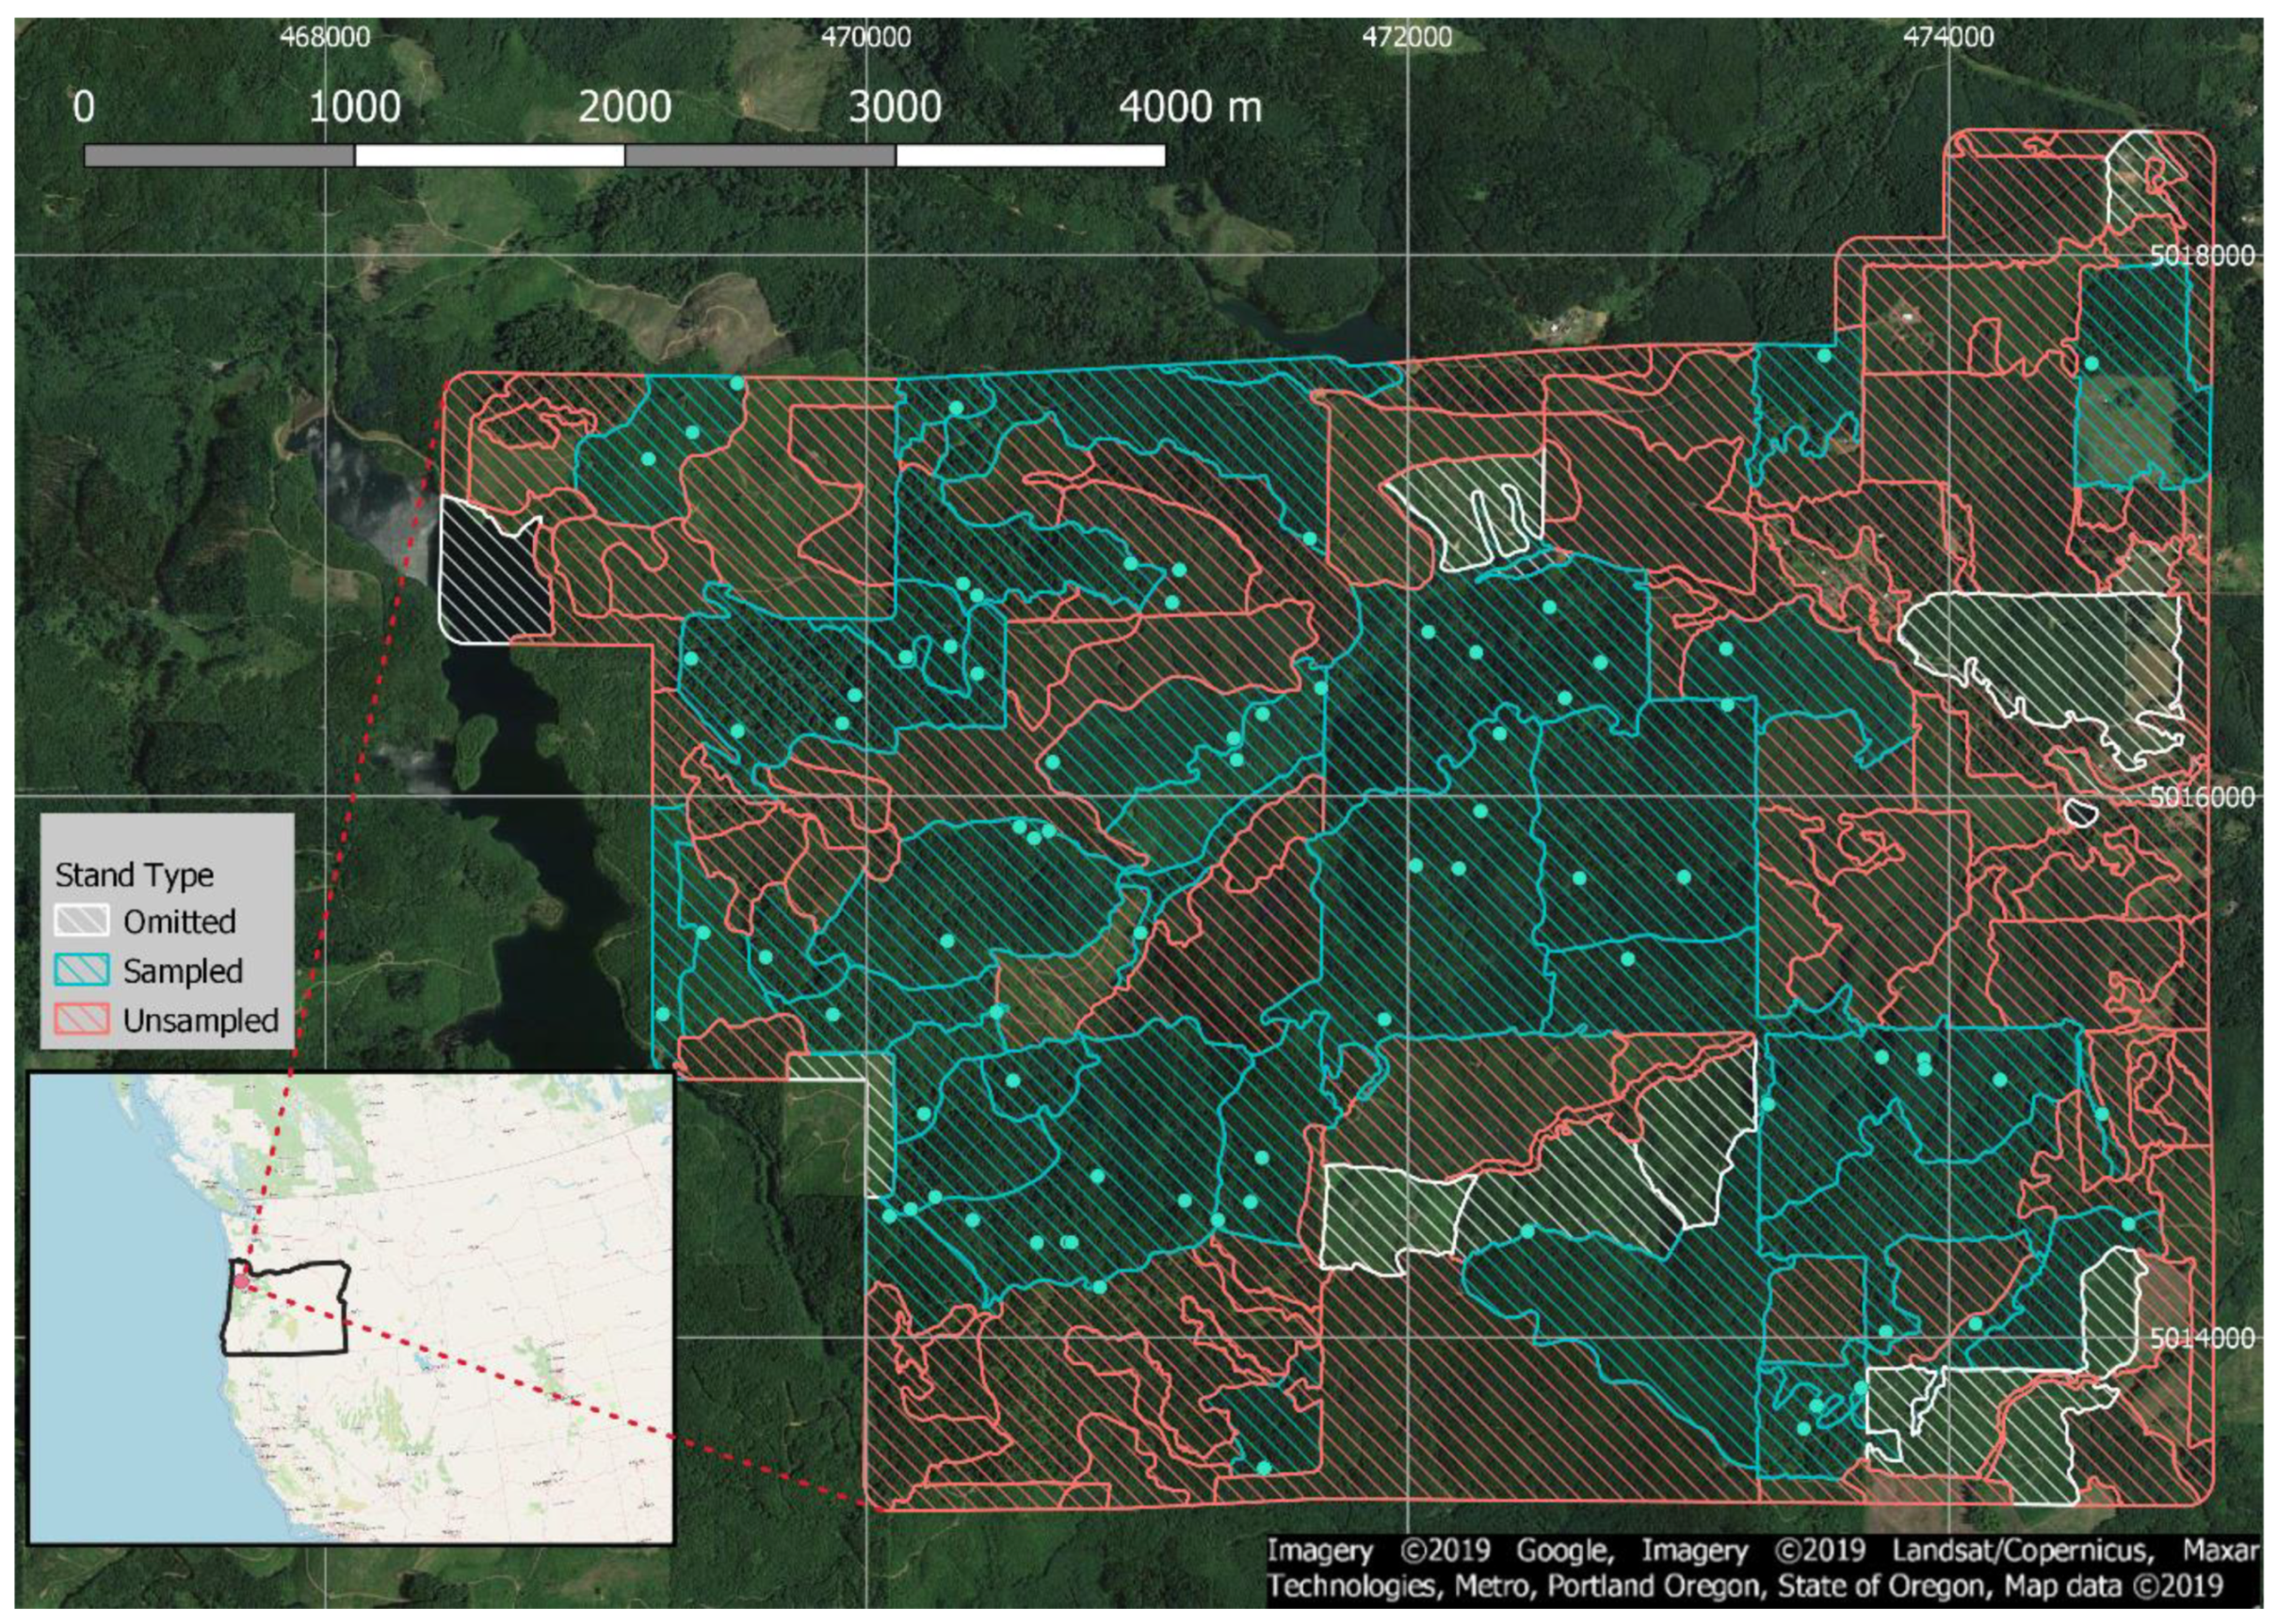Select the Stand Type legend title
Image resolution: width=2277 pixels, height=1624 pixels.
coord(134,875)
